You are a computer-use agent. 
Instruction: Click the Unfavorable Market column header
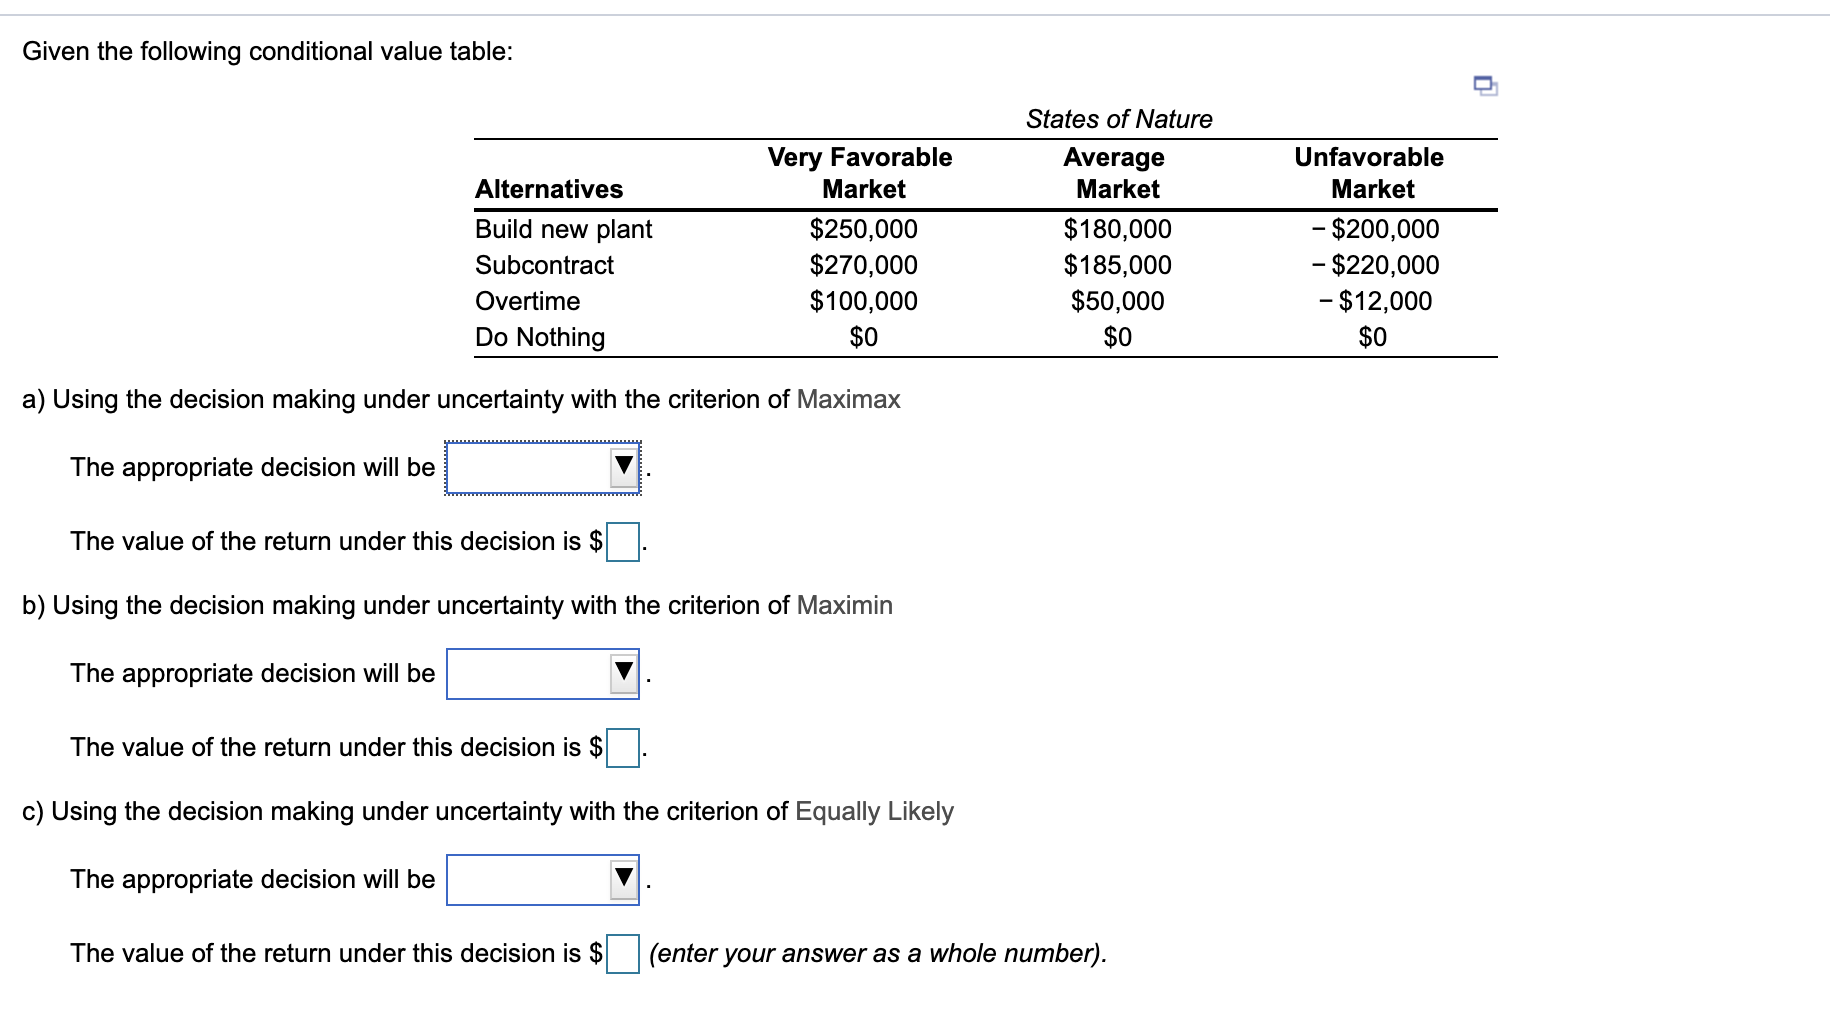coord(1369,172)
